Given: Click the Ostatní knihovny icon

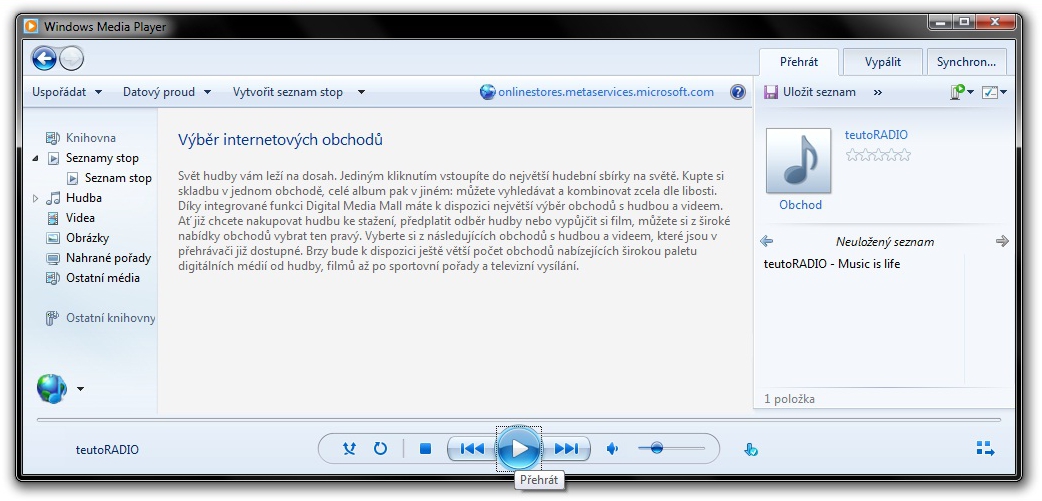Looking at the screenshot, I should [x=52, y=318].
